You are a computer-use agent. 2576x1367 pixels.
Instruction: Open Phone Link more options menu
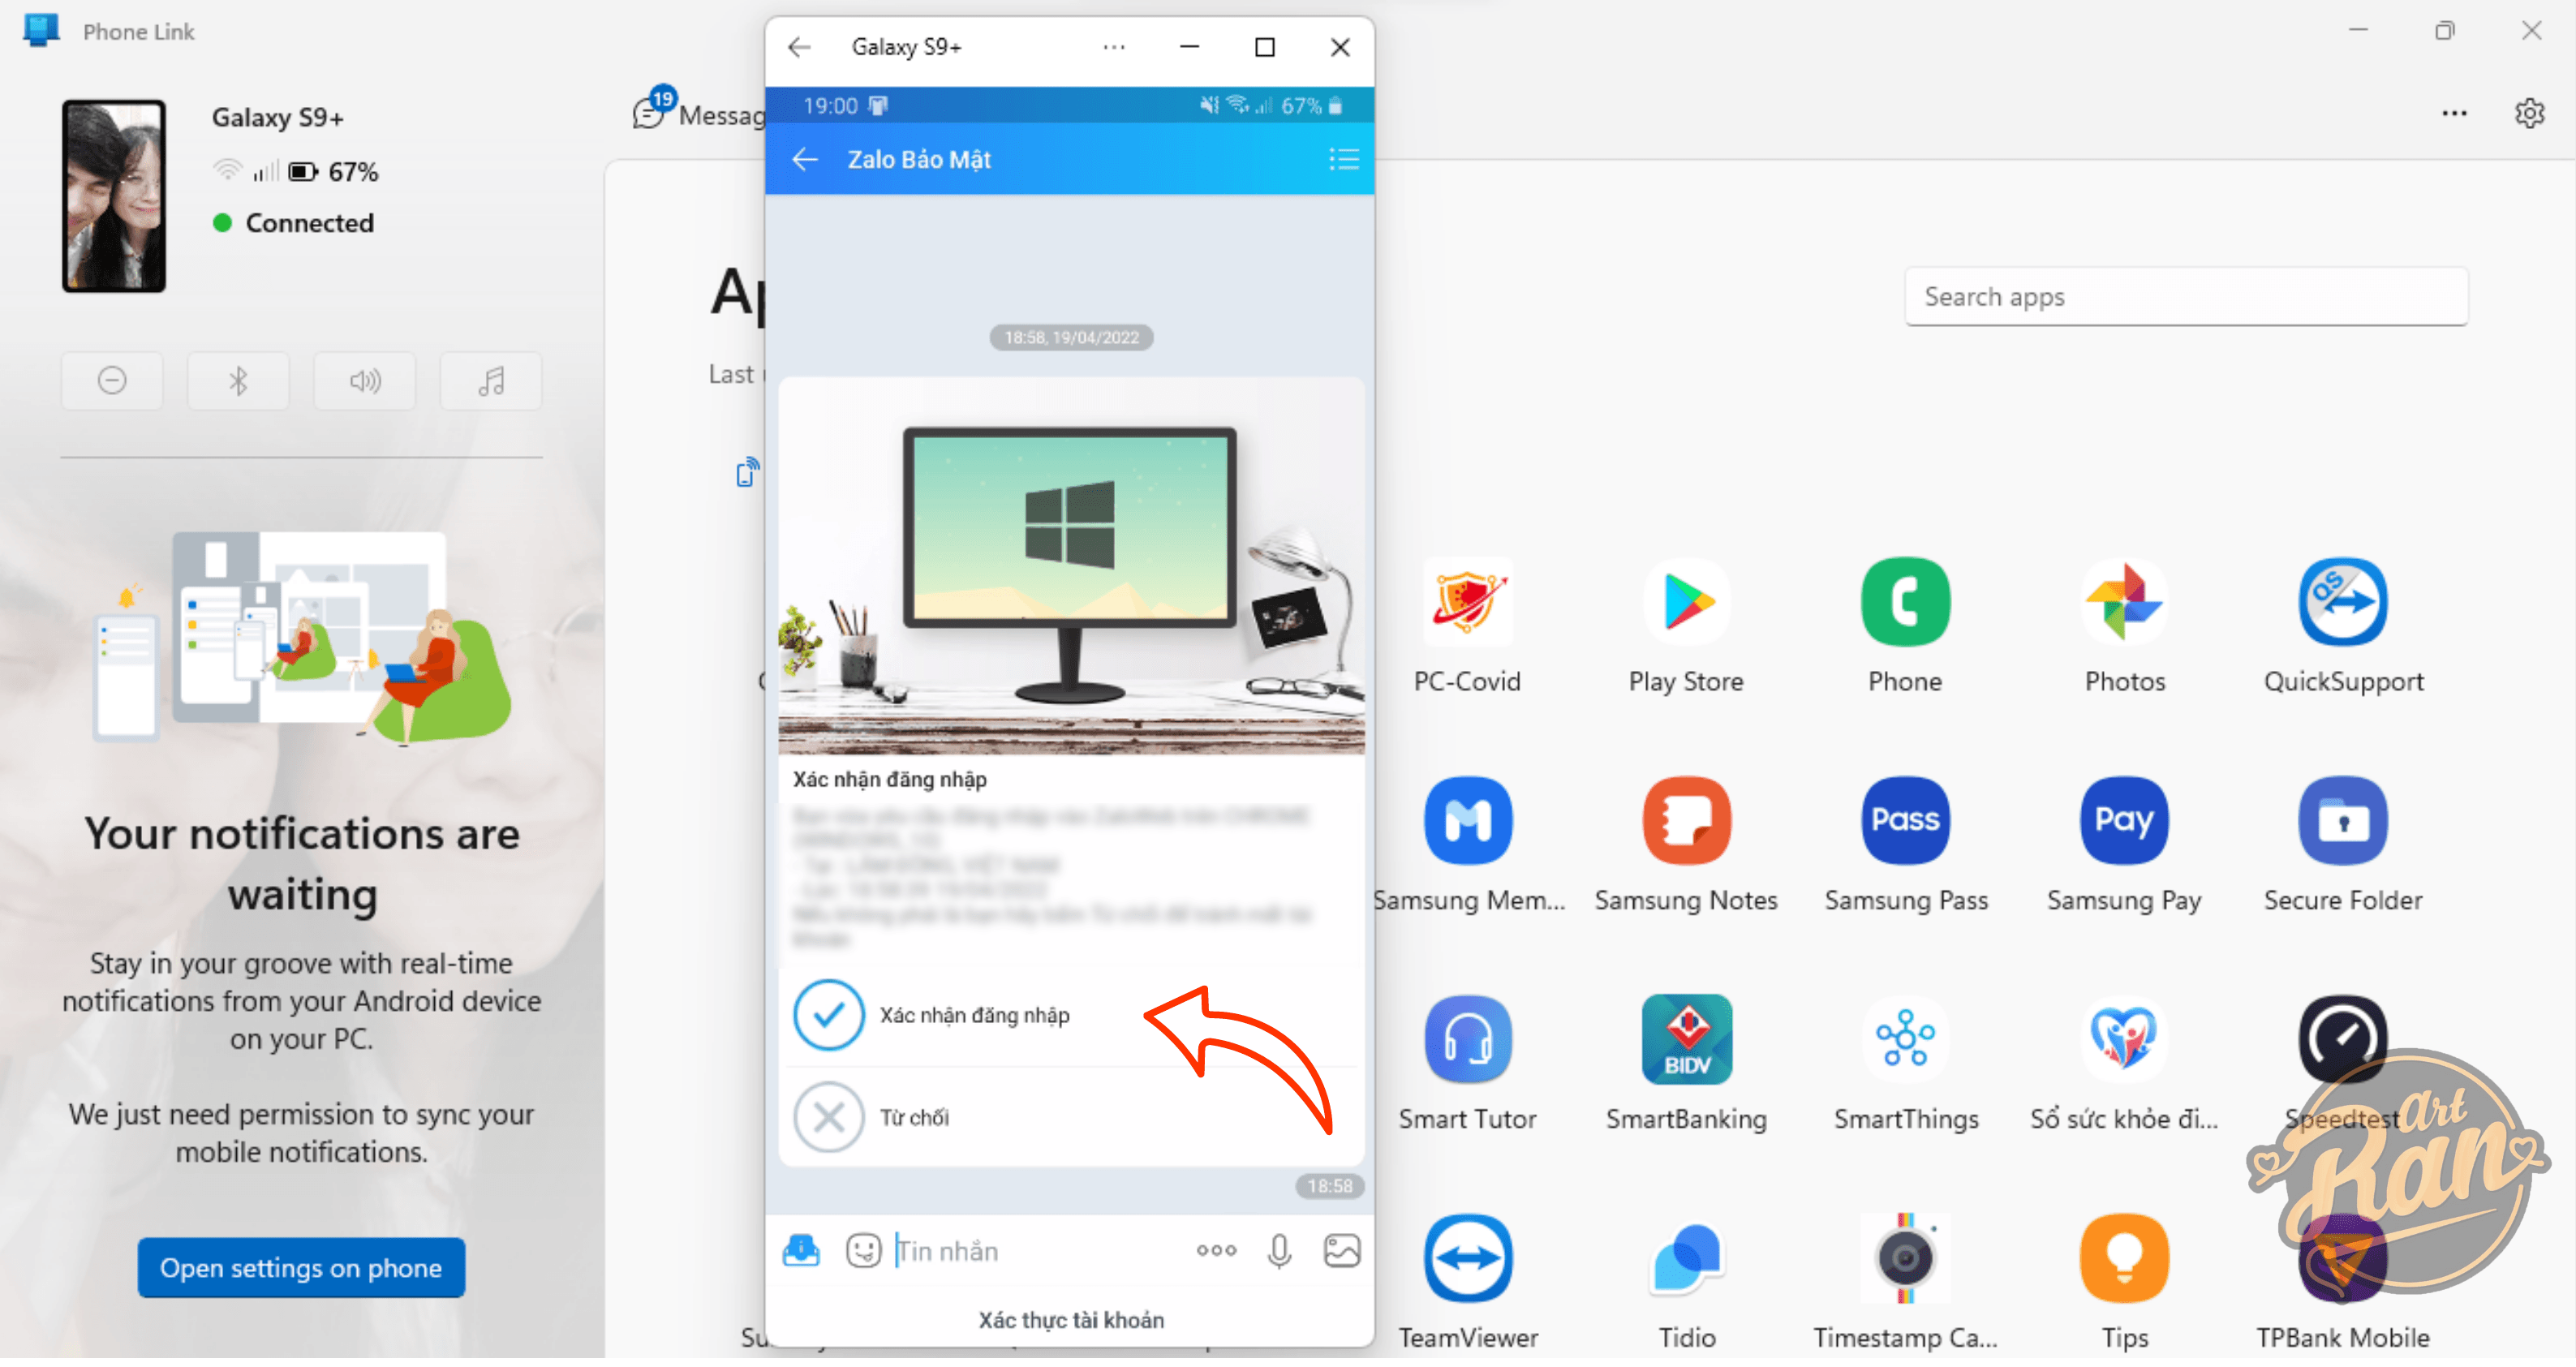[2454, 113]
